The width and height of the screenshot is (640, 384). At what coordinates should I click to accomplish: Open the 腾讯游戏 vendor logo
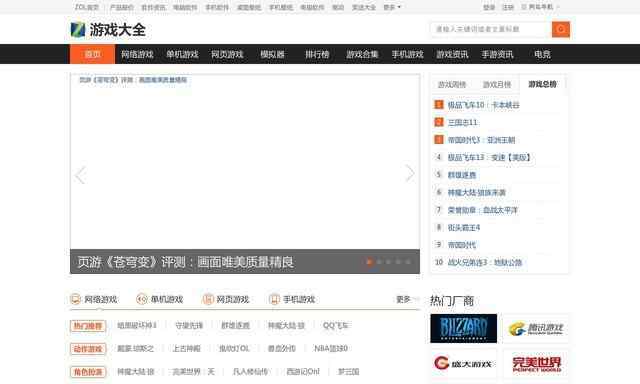click(536, 329)
